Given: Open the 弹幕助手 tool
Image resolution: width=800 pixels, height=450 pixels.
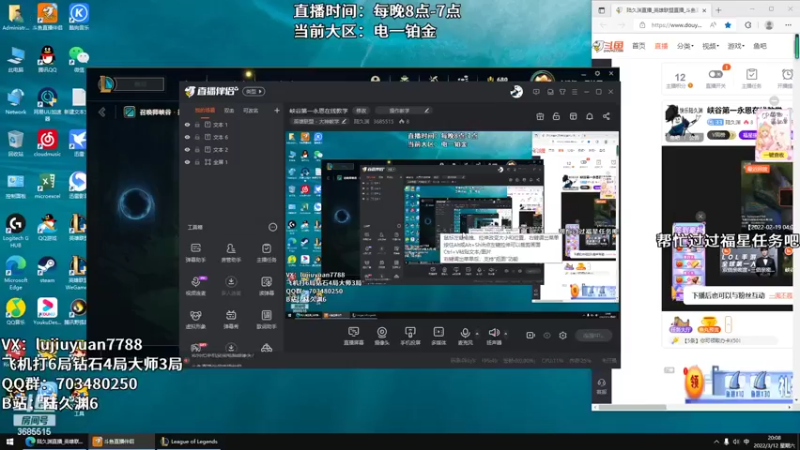Looking at the screenshot, I should click(195, 253).
